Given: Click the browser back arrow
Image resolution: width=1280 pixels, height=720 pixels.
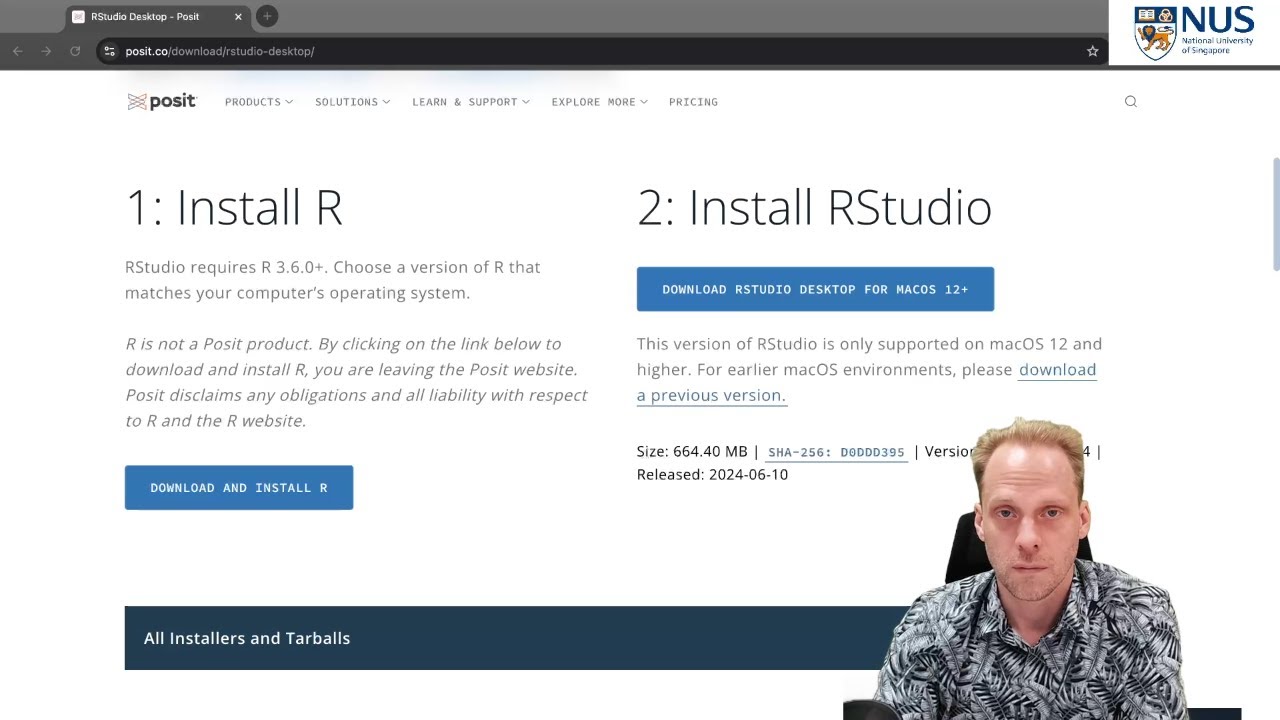Looking at the screenshot, I should tap(17, 51).
